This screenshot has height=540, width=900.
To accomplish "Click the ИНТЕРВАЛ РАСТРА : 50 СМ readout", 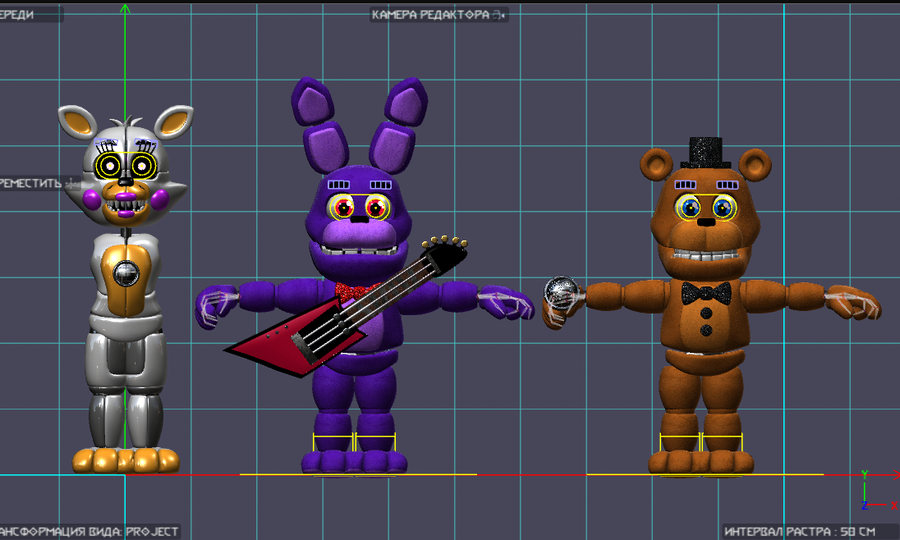I will (800, 531).
